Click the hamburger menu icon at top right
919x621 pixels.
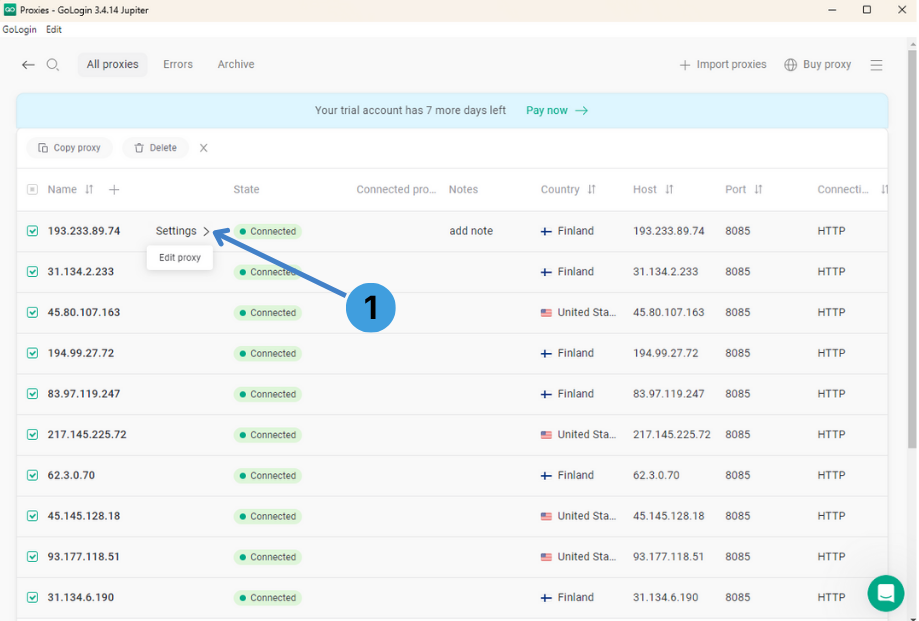pyautogui.click(x=876, y=65)
